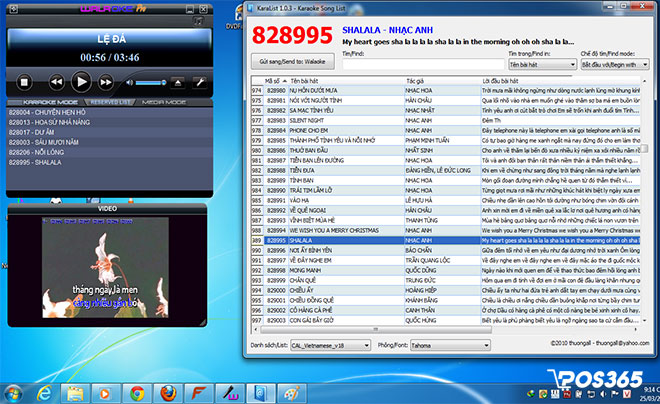Click author cell Trần Quang Lộc
The height and width of the screenshot is (404, 660).
442,260
